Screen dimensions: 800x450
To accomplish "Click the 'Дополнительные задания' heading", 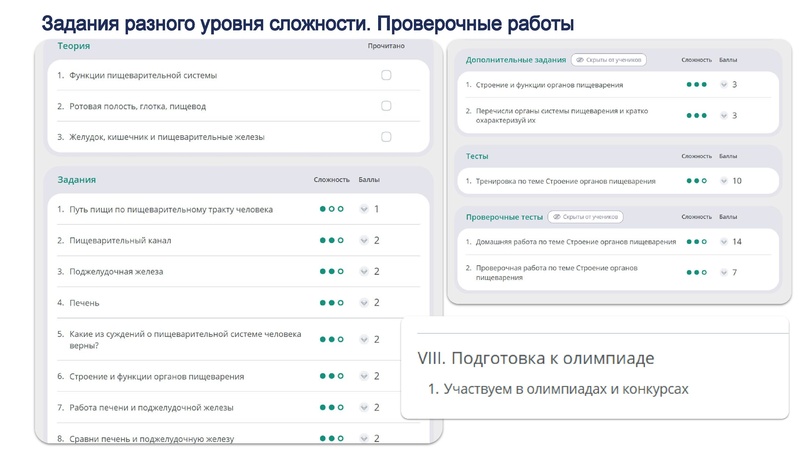I will pos(516,60).
